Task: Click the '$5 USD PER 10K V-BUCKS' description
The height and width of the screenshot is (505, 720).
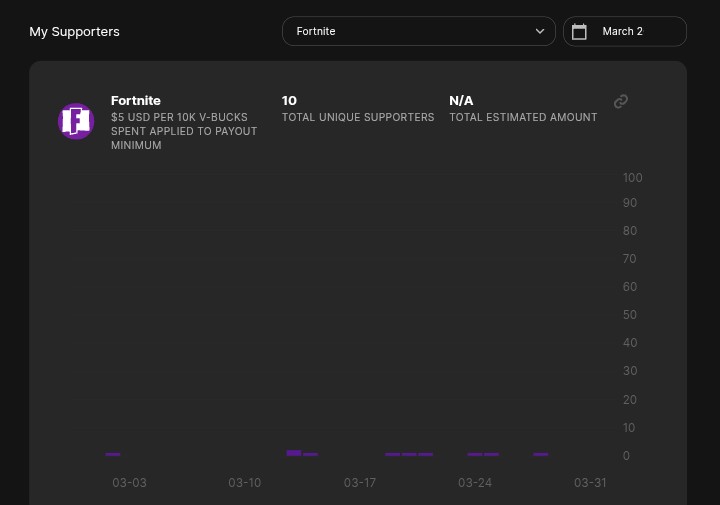Action: 184,131
